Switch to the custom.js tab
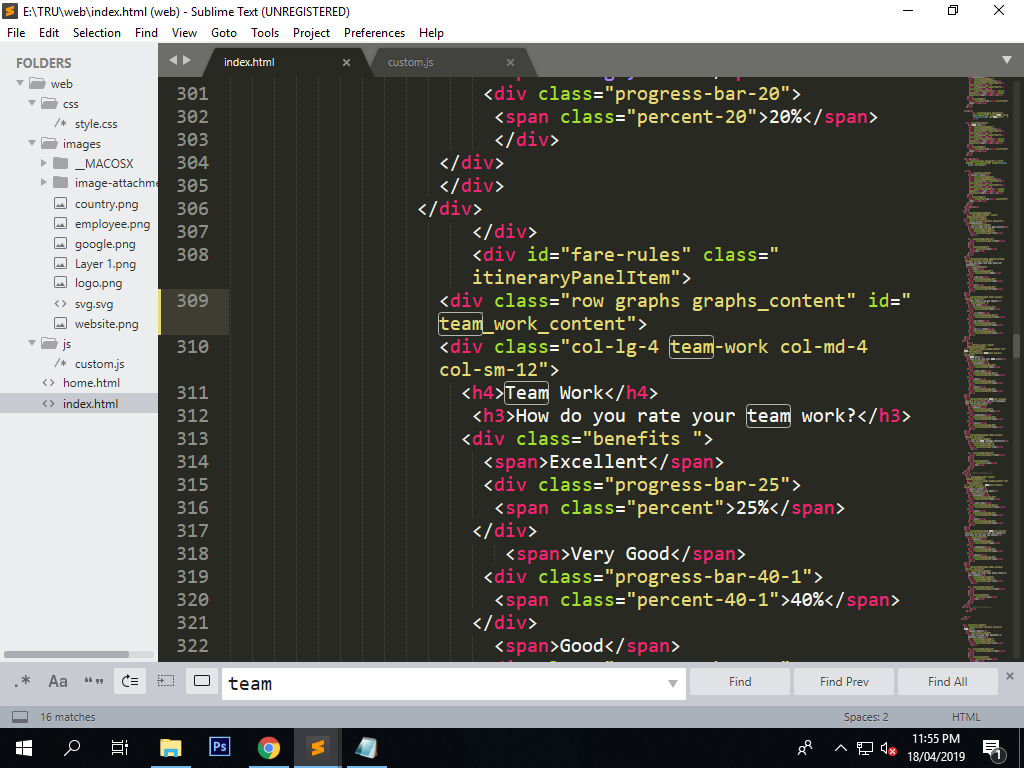This screenshot has height=768, width=1024. [x=410, y=62]
